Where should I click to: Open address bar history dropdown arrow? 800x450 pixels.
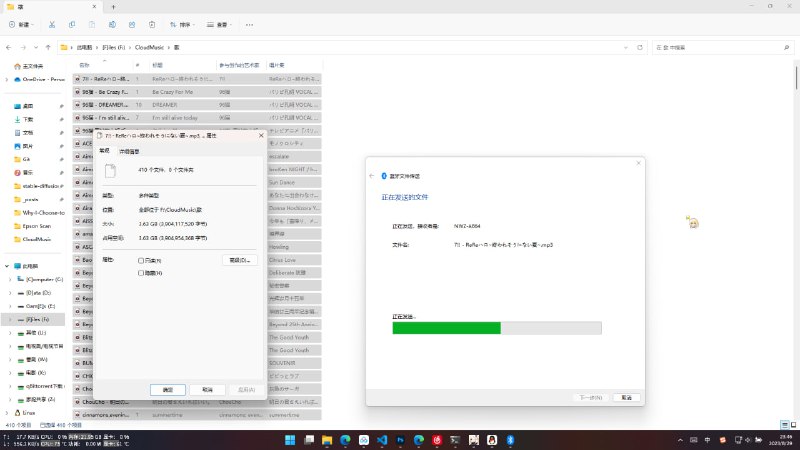point(626,47)
